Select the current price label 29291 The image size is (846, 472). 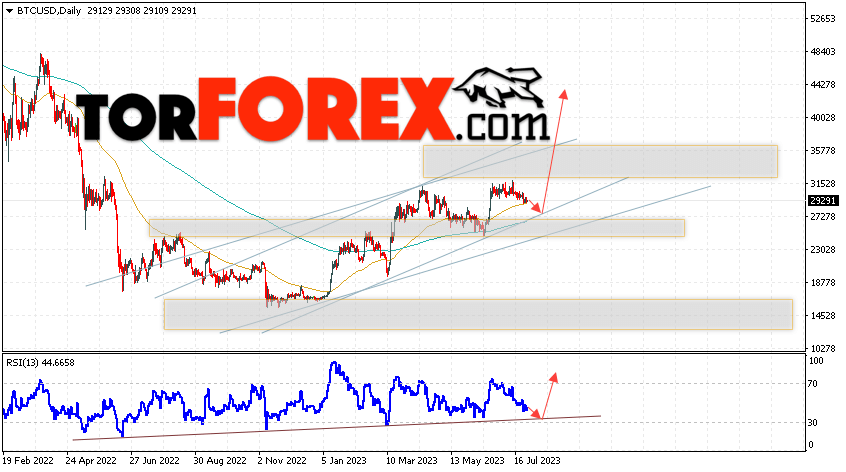(823, 201)
